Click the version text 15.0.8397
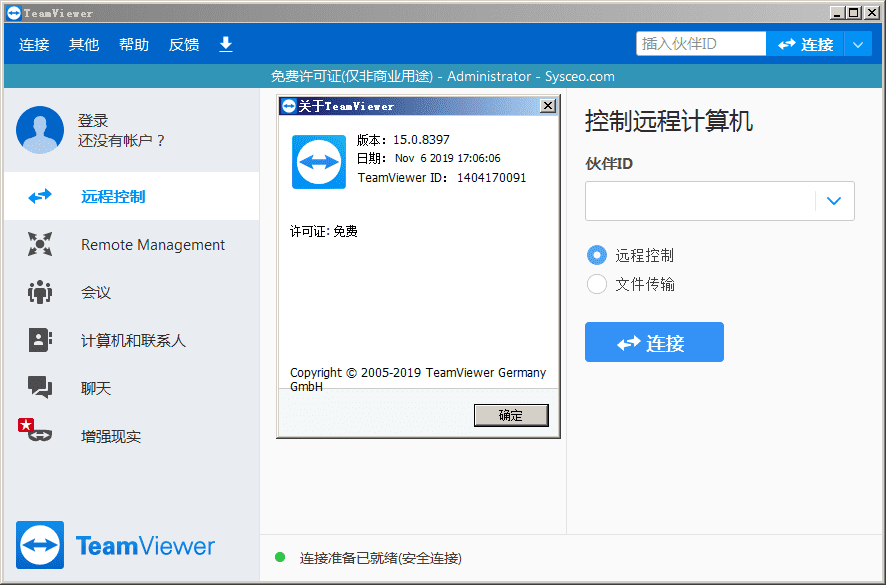This screenshot has width=886, height=585. coord(422,140)
